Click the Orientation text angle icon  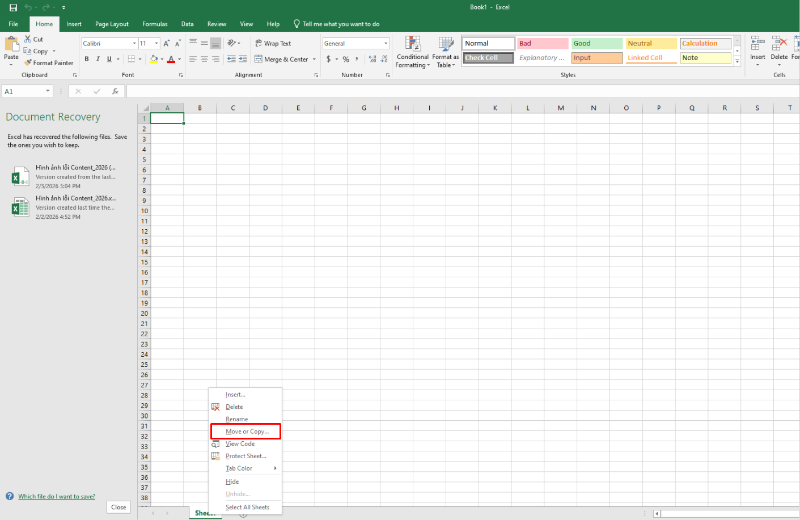(x=232, y=43)
